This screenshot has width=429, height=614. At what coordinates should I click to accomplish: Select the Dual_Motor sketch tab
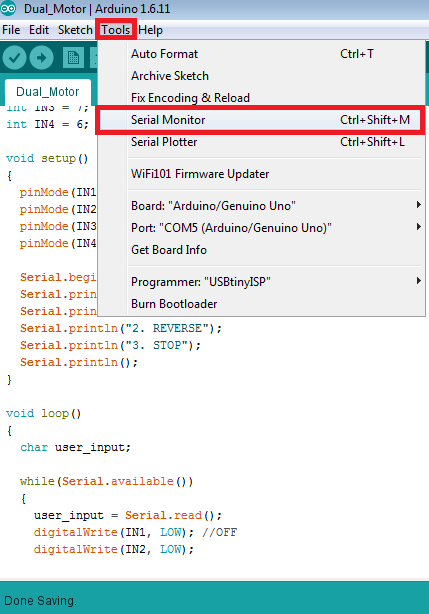pyautogui.click(x=48, y=92)
